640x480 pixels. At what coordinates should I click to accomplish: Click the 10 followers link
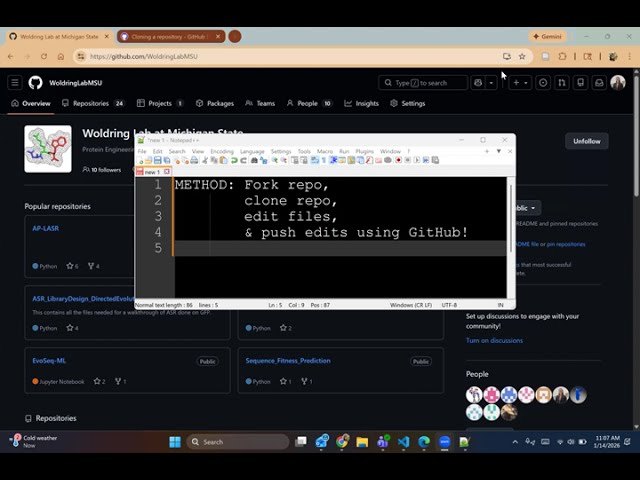(102, 170)
